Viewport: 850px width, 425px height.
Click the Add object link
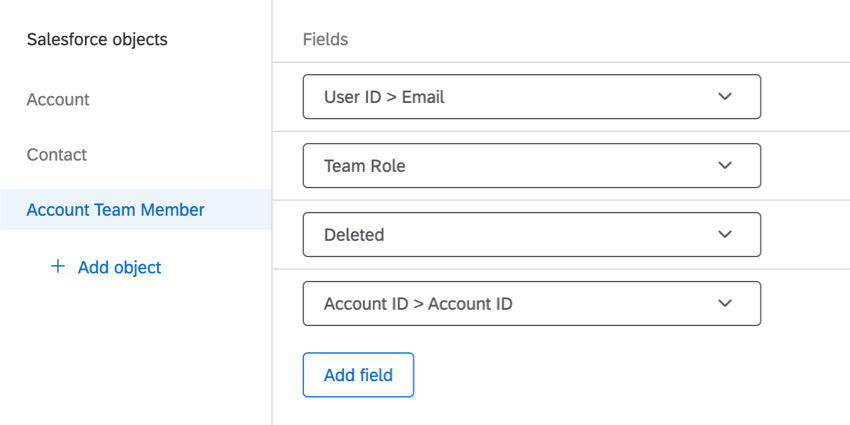point(119,267)
